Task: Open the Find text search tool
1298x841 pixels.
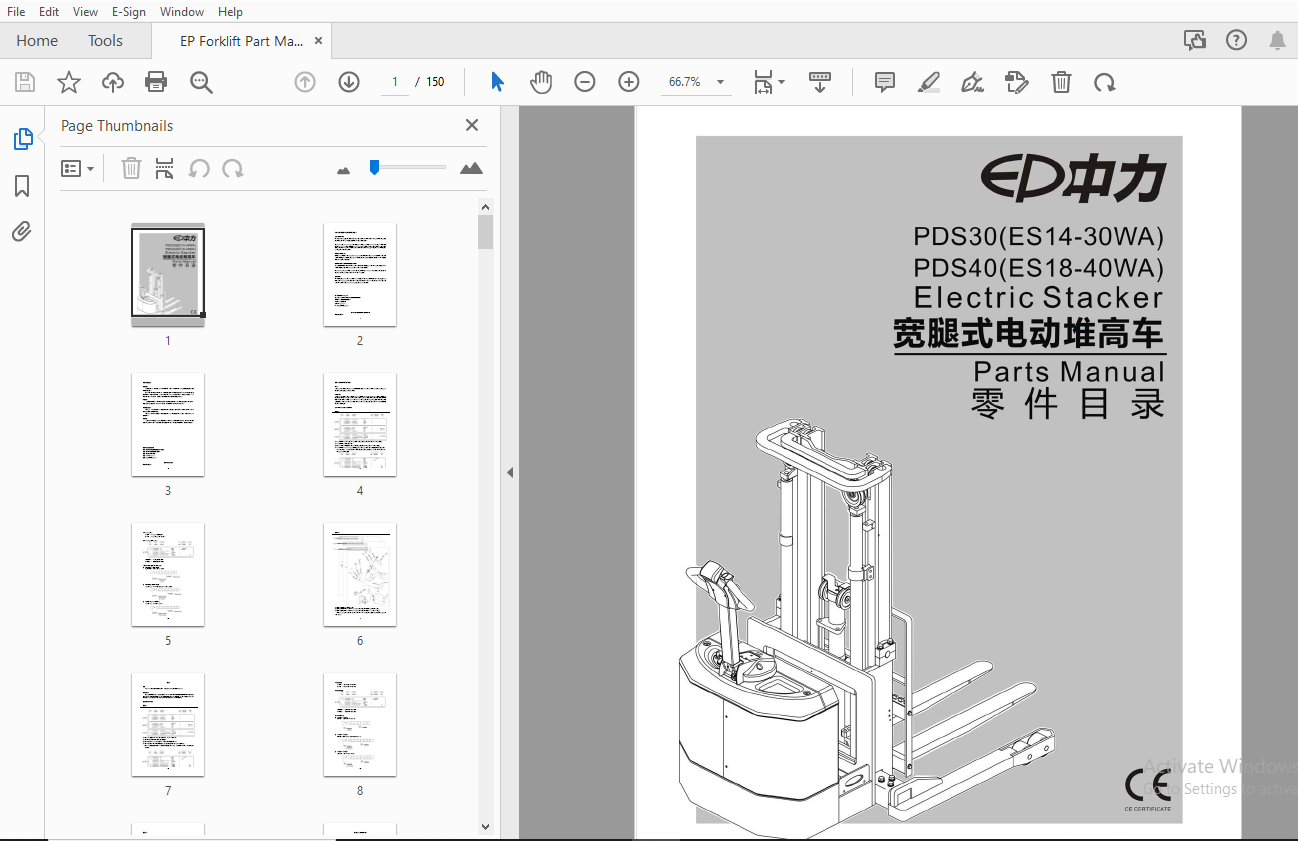Action: pyautogui.click(x=201, y=82)
